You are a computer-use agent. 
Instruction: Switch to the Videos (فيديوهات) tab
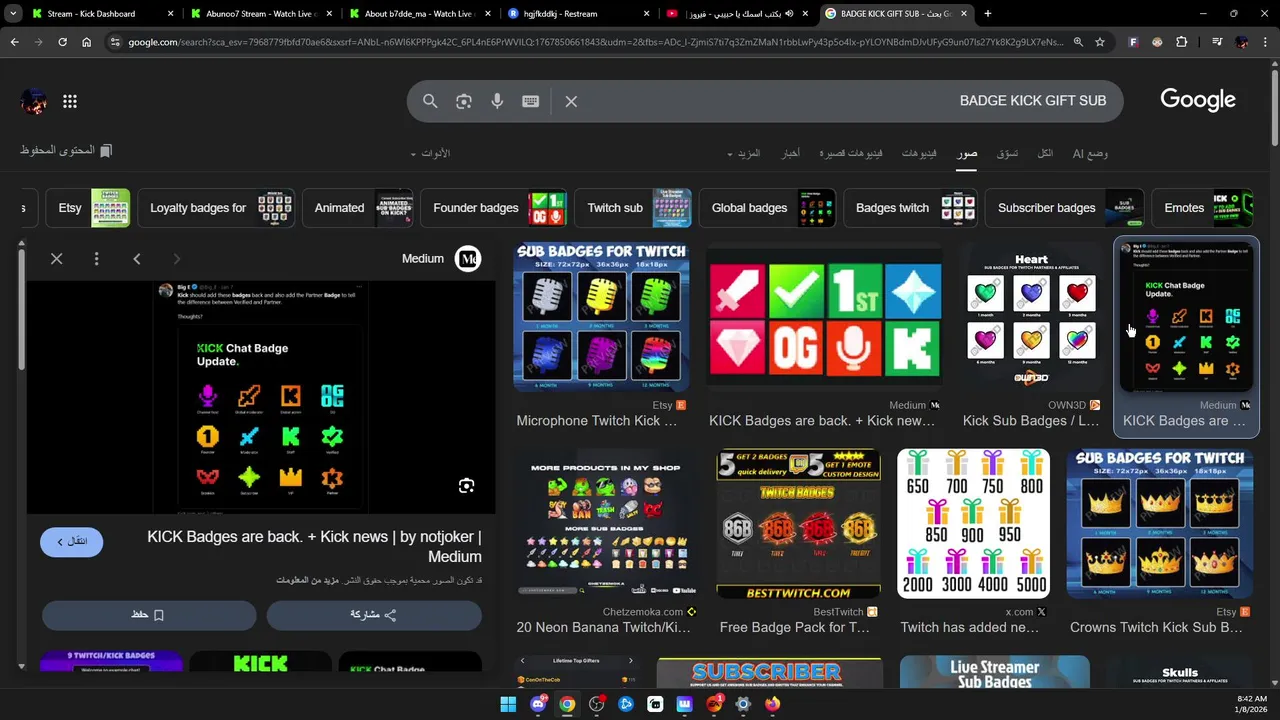(919, 153)
